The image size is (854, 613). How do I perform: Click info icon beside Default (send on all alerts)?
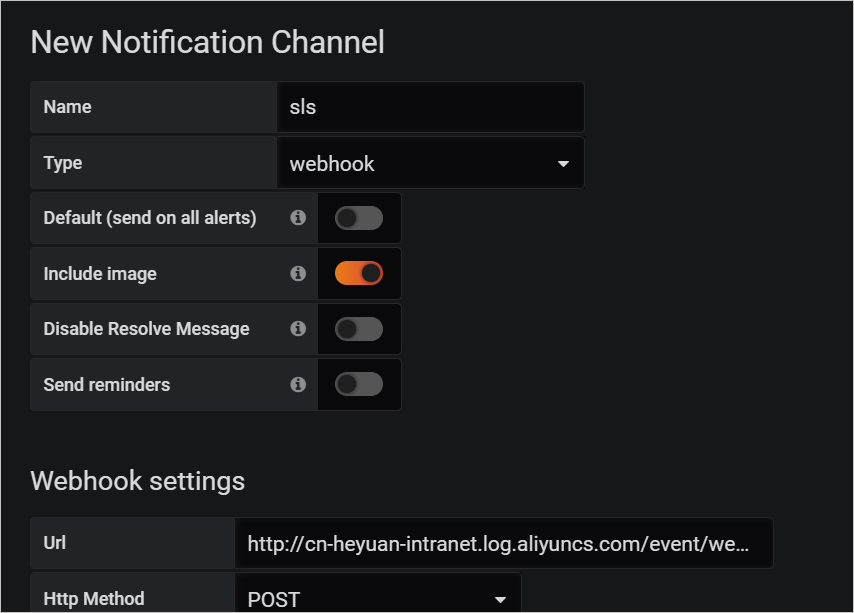tap(298, 218)
